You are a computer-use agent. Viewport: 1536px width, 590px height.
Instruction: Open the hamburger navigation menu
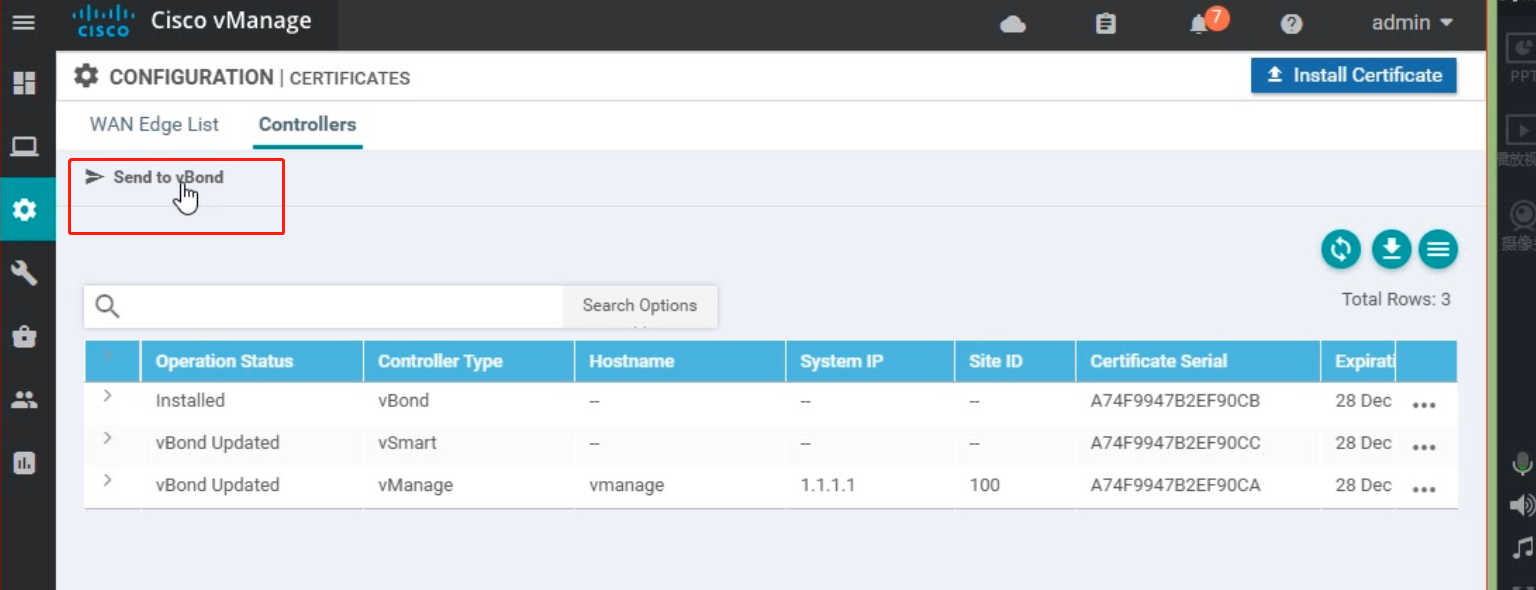pos(24,22)
